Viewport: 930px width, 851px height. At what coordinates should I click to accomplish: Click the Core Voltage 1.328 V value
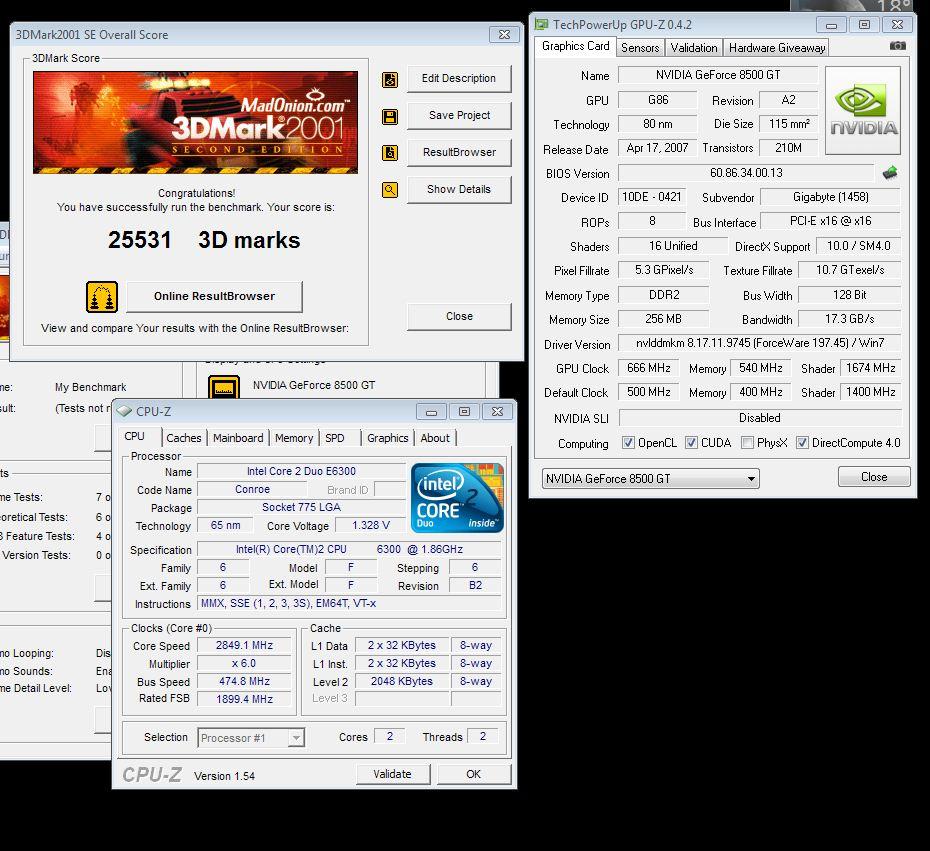[x=370, y=525]
